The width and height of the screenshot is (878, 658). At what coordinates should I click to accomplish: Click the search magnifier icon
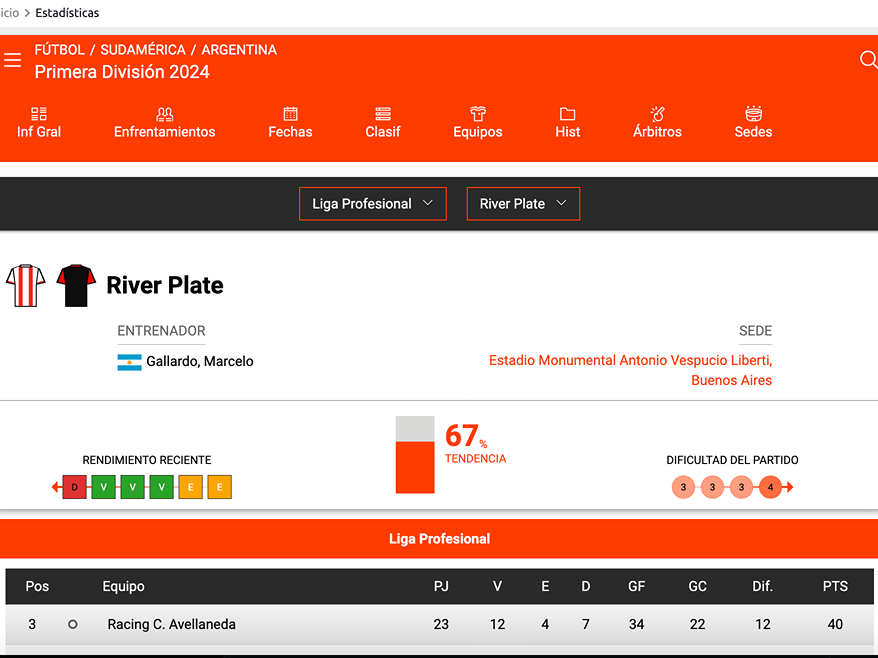tap(868, 60)
